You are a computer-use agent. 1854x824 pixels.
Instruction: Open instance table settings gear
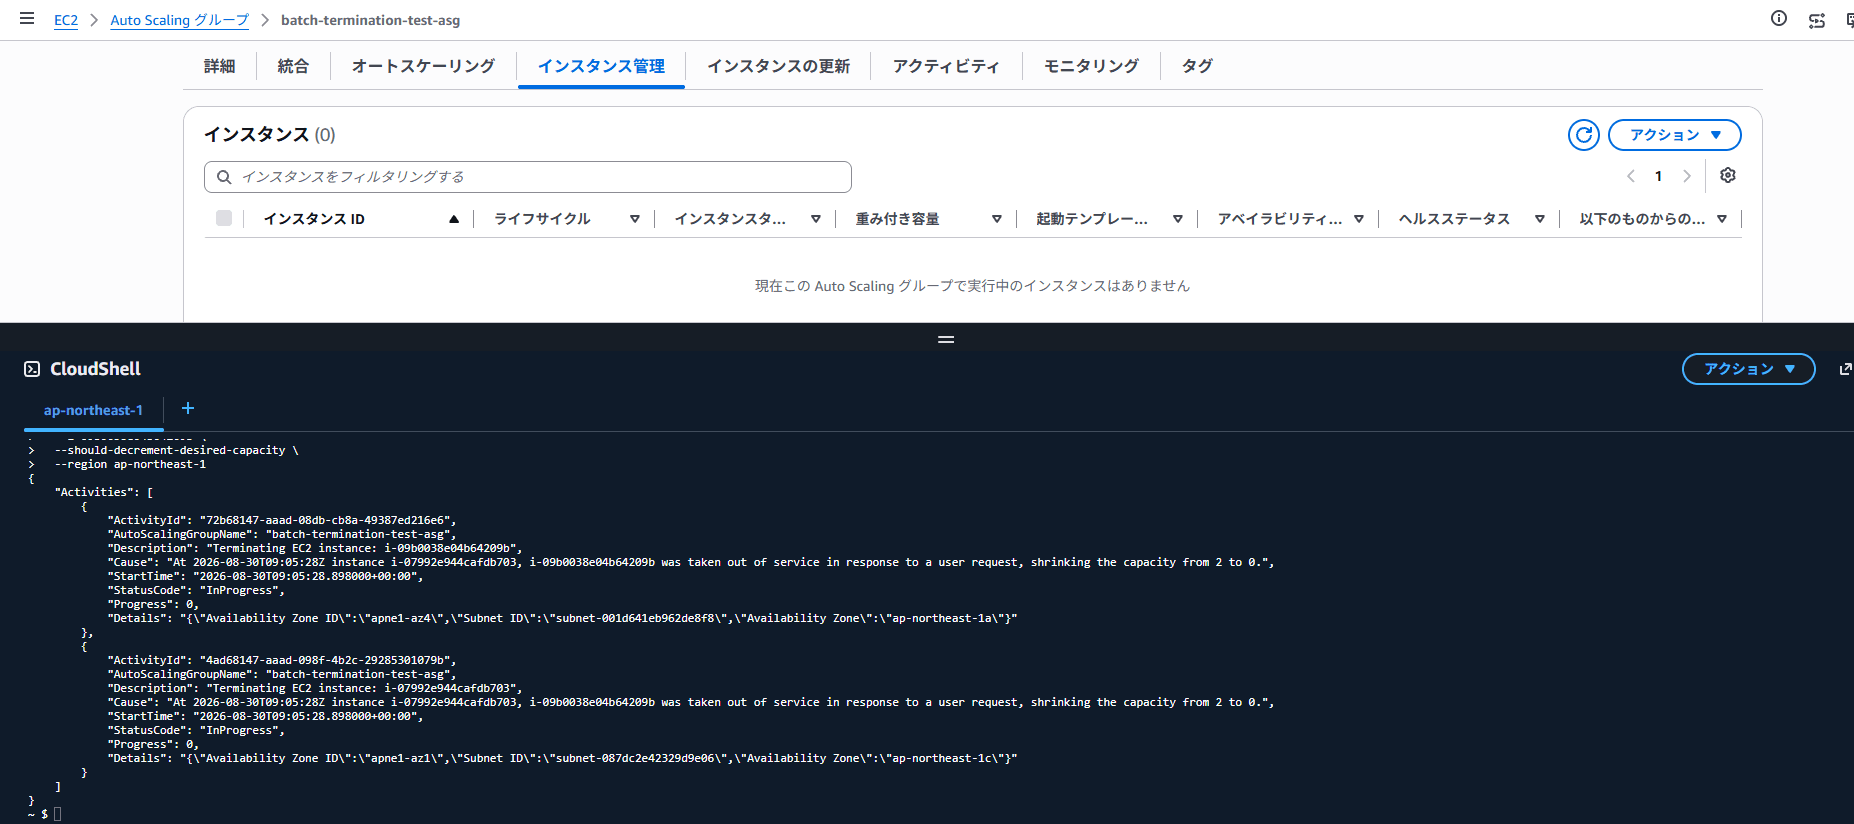pos(1728,175)
